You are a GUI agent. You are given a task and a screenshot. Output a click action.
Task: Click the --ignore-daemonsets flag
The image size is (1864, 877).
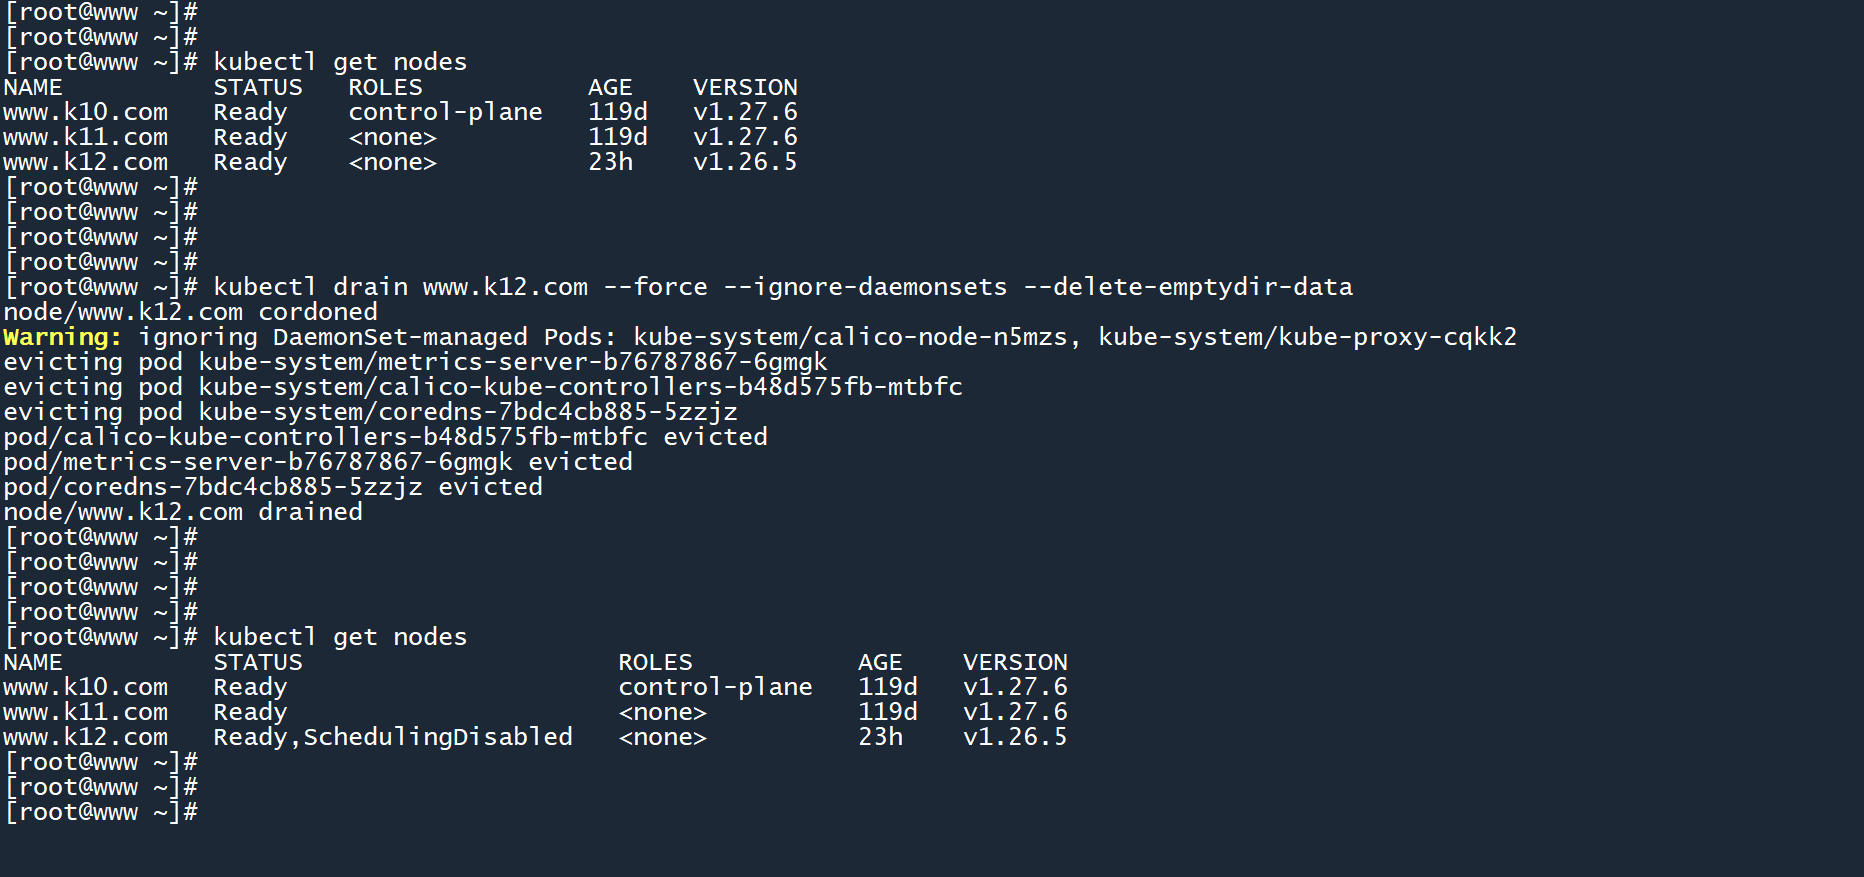click(865, 287)
